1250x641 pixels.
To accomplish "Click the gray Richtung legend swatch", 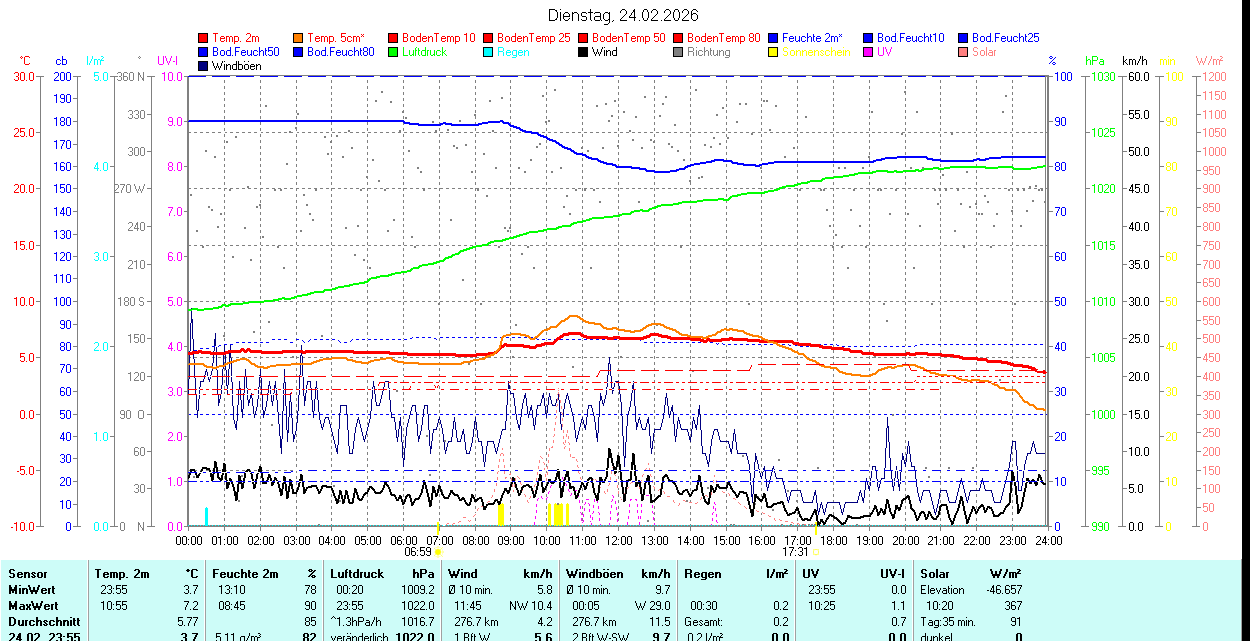I will pos(678,52).
